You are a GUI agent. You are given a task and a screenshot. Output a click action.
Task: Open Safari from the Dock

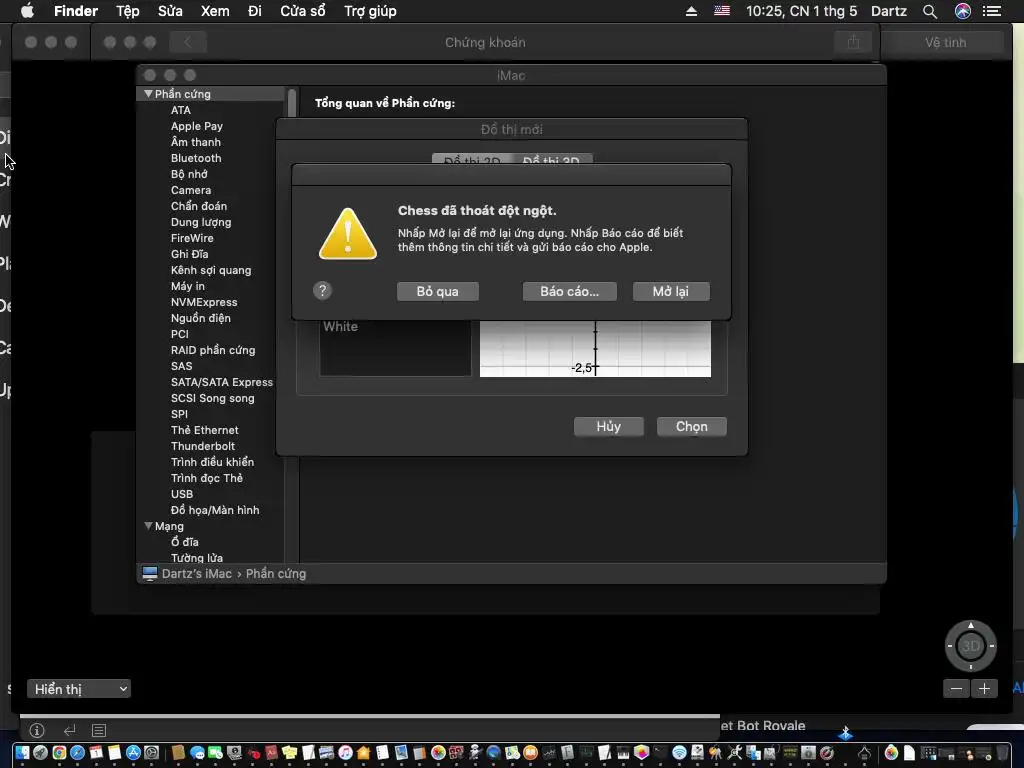pyautogui.click(x=77, y=752)
